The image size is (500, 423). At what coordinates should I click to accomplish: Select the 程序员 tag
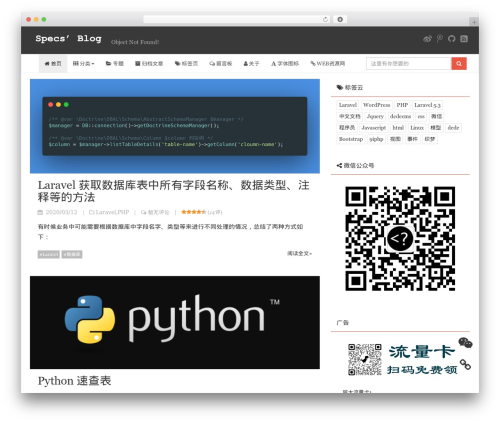[x=347, y=128]
